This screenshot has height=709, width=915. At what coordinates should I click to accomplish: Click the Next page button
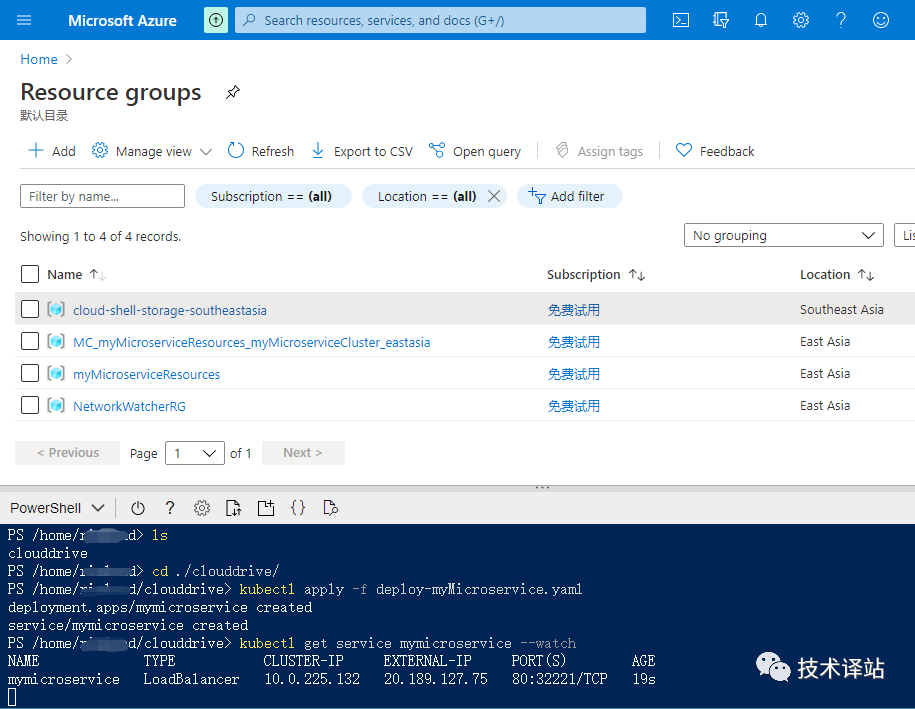click(303, 453)
